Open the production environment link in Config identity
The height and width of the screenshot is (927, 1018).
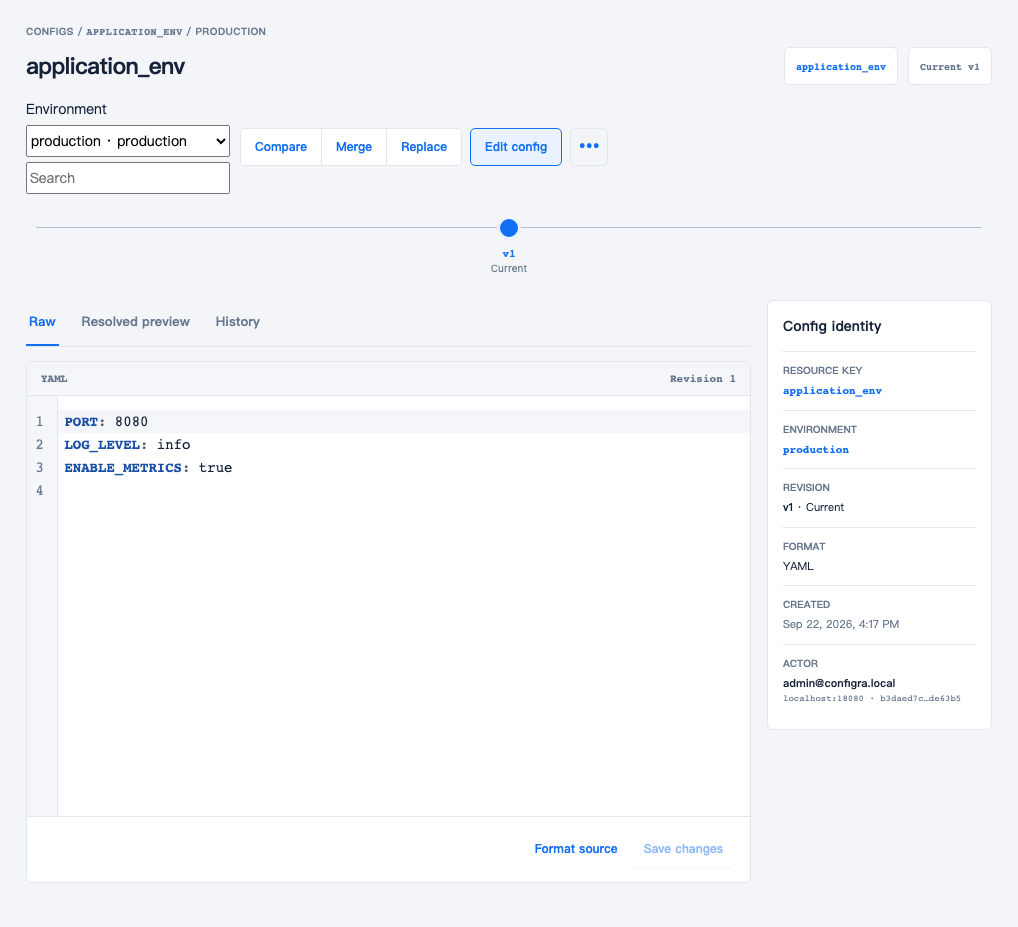(x=815, y=450)
